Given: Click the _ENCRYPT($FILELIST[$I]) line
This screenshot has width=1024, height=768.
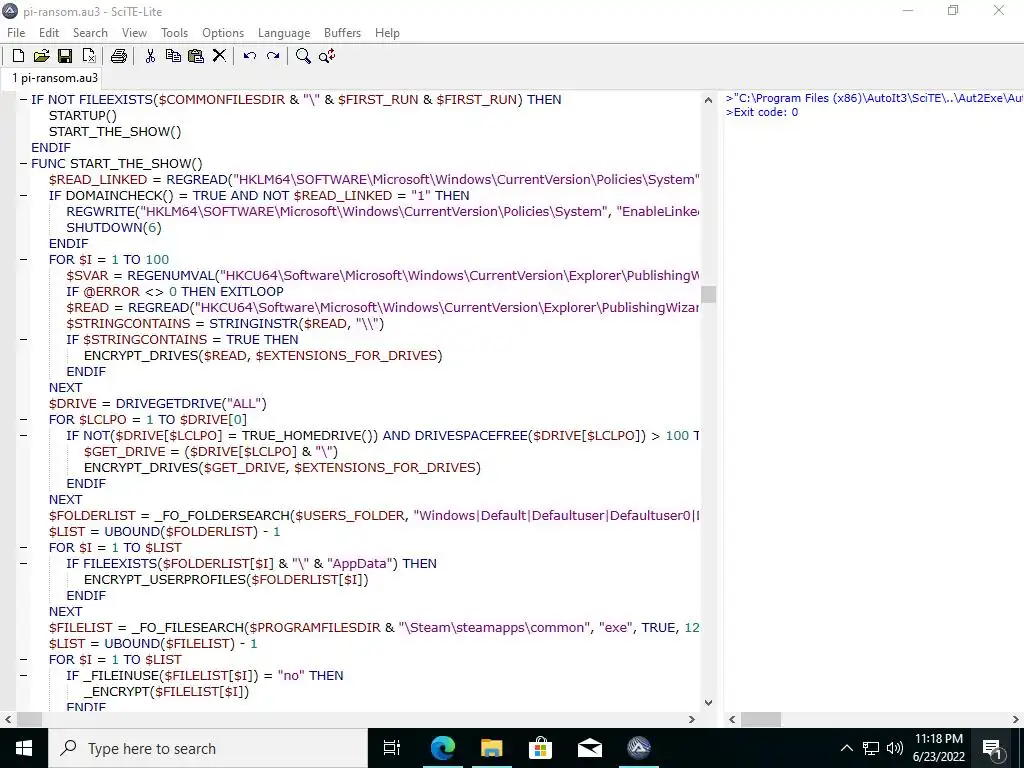Looking at the screenshot, I should (x=167, y=692).
